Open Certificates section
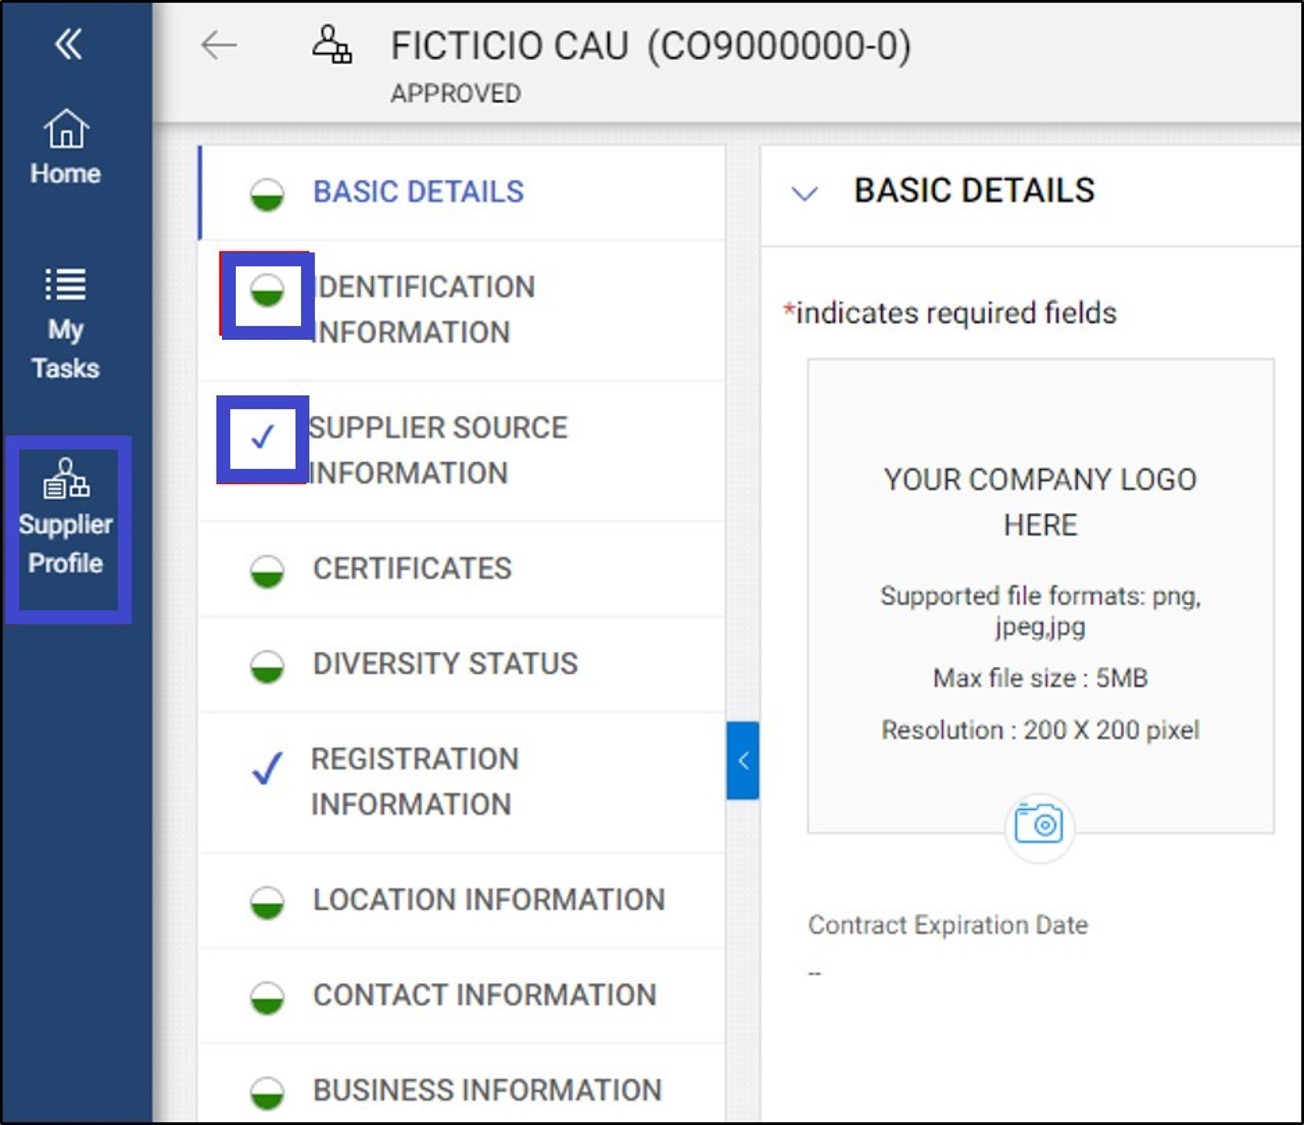Viewport: 1304px width, 1125px height. click(x=412, y=569)
